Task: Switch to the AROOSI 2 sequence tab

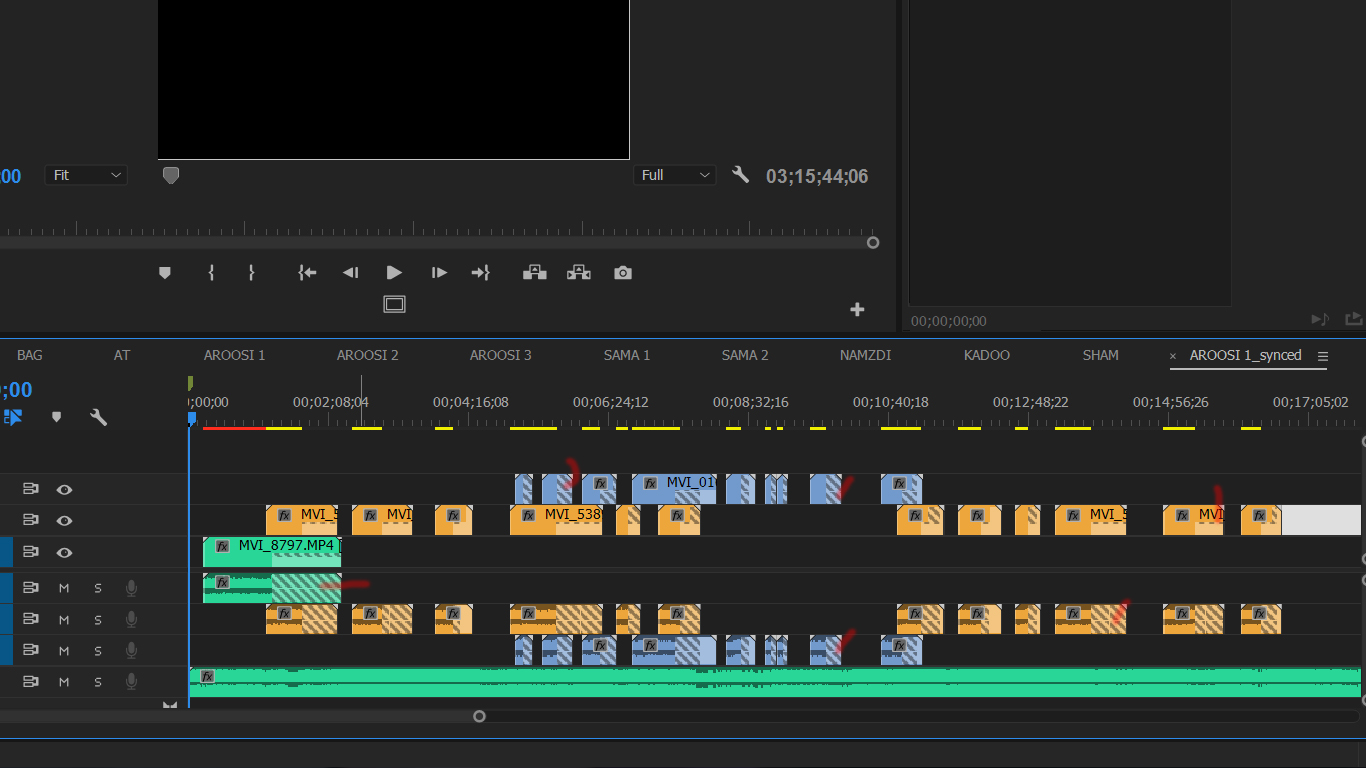Action: (x=367, y=355)
